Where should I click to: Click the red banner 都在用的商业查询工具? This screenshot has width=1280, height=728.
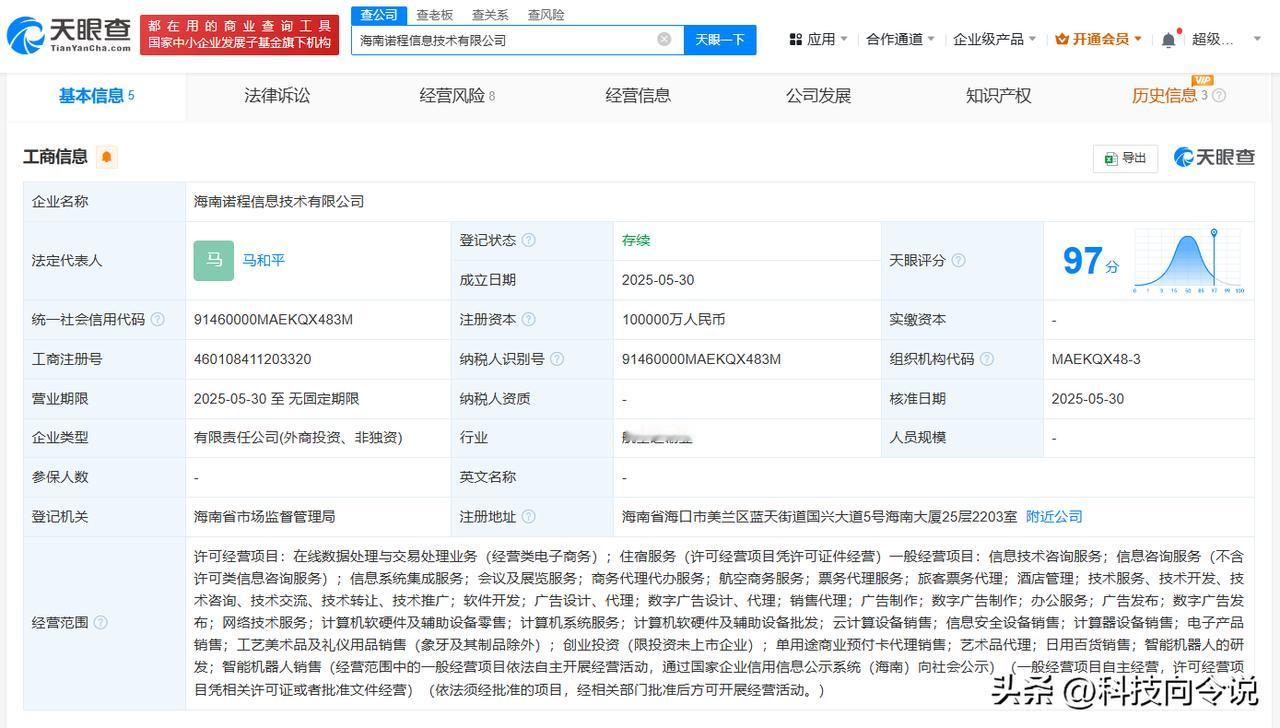[x=239, y=34]
